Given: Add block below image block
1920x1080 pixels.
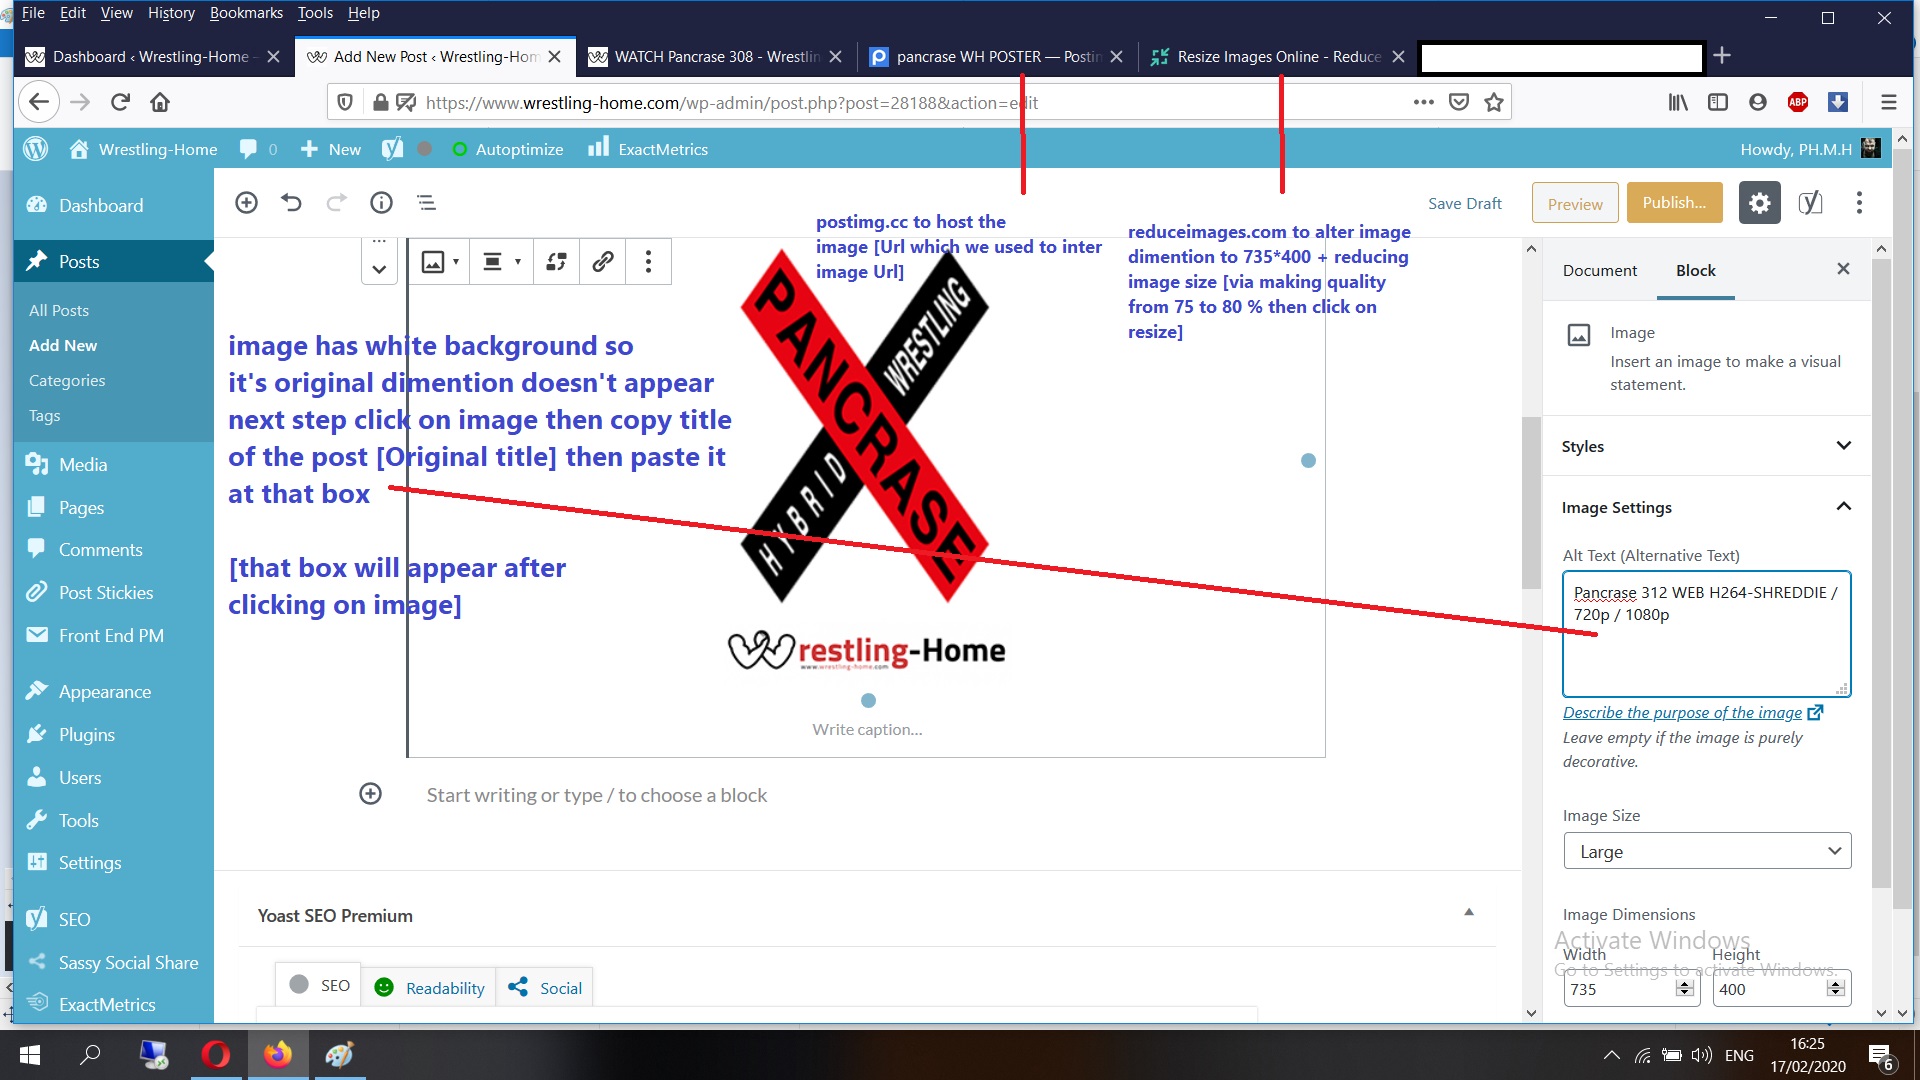Looking at the screenshot, I should (x=370, y=794).
